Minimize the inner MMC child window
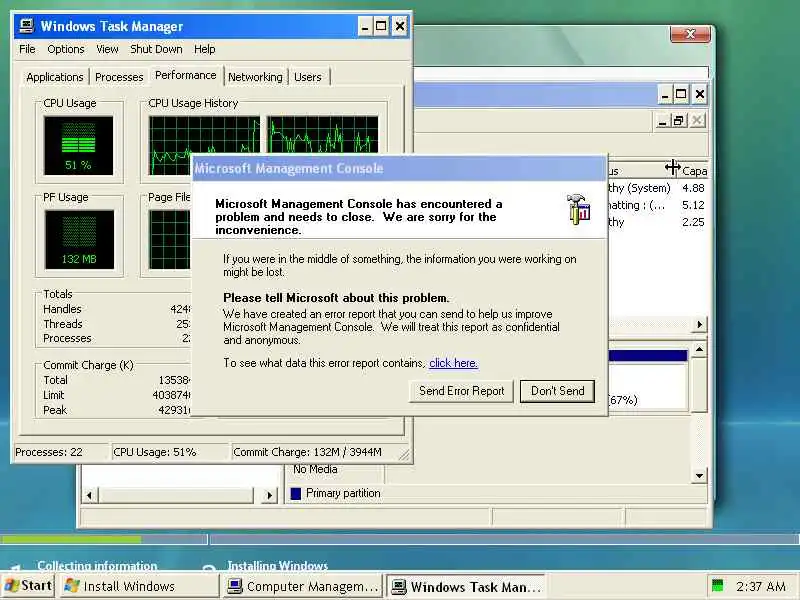Viewport: 800px width, 600px height. pos(662,121)
